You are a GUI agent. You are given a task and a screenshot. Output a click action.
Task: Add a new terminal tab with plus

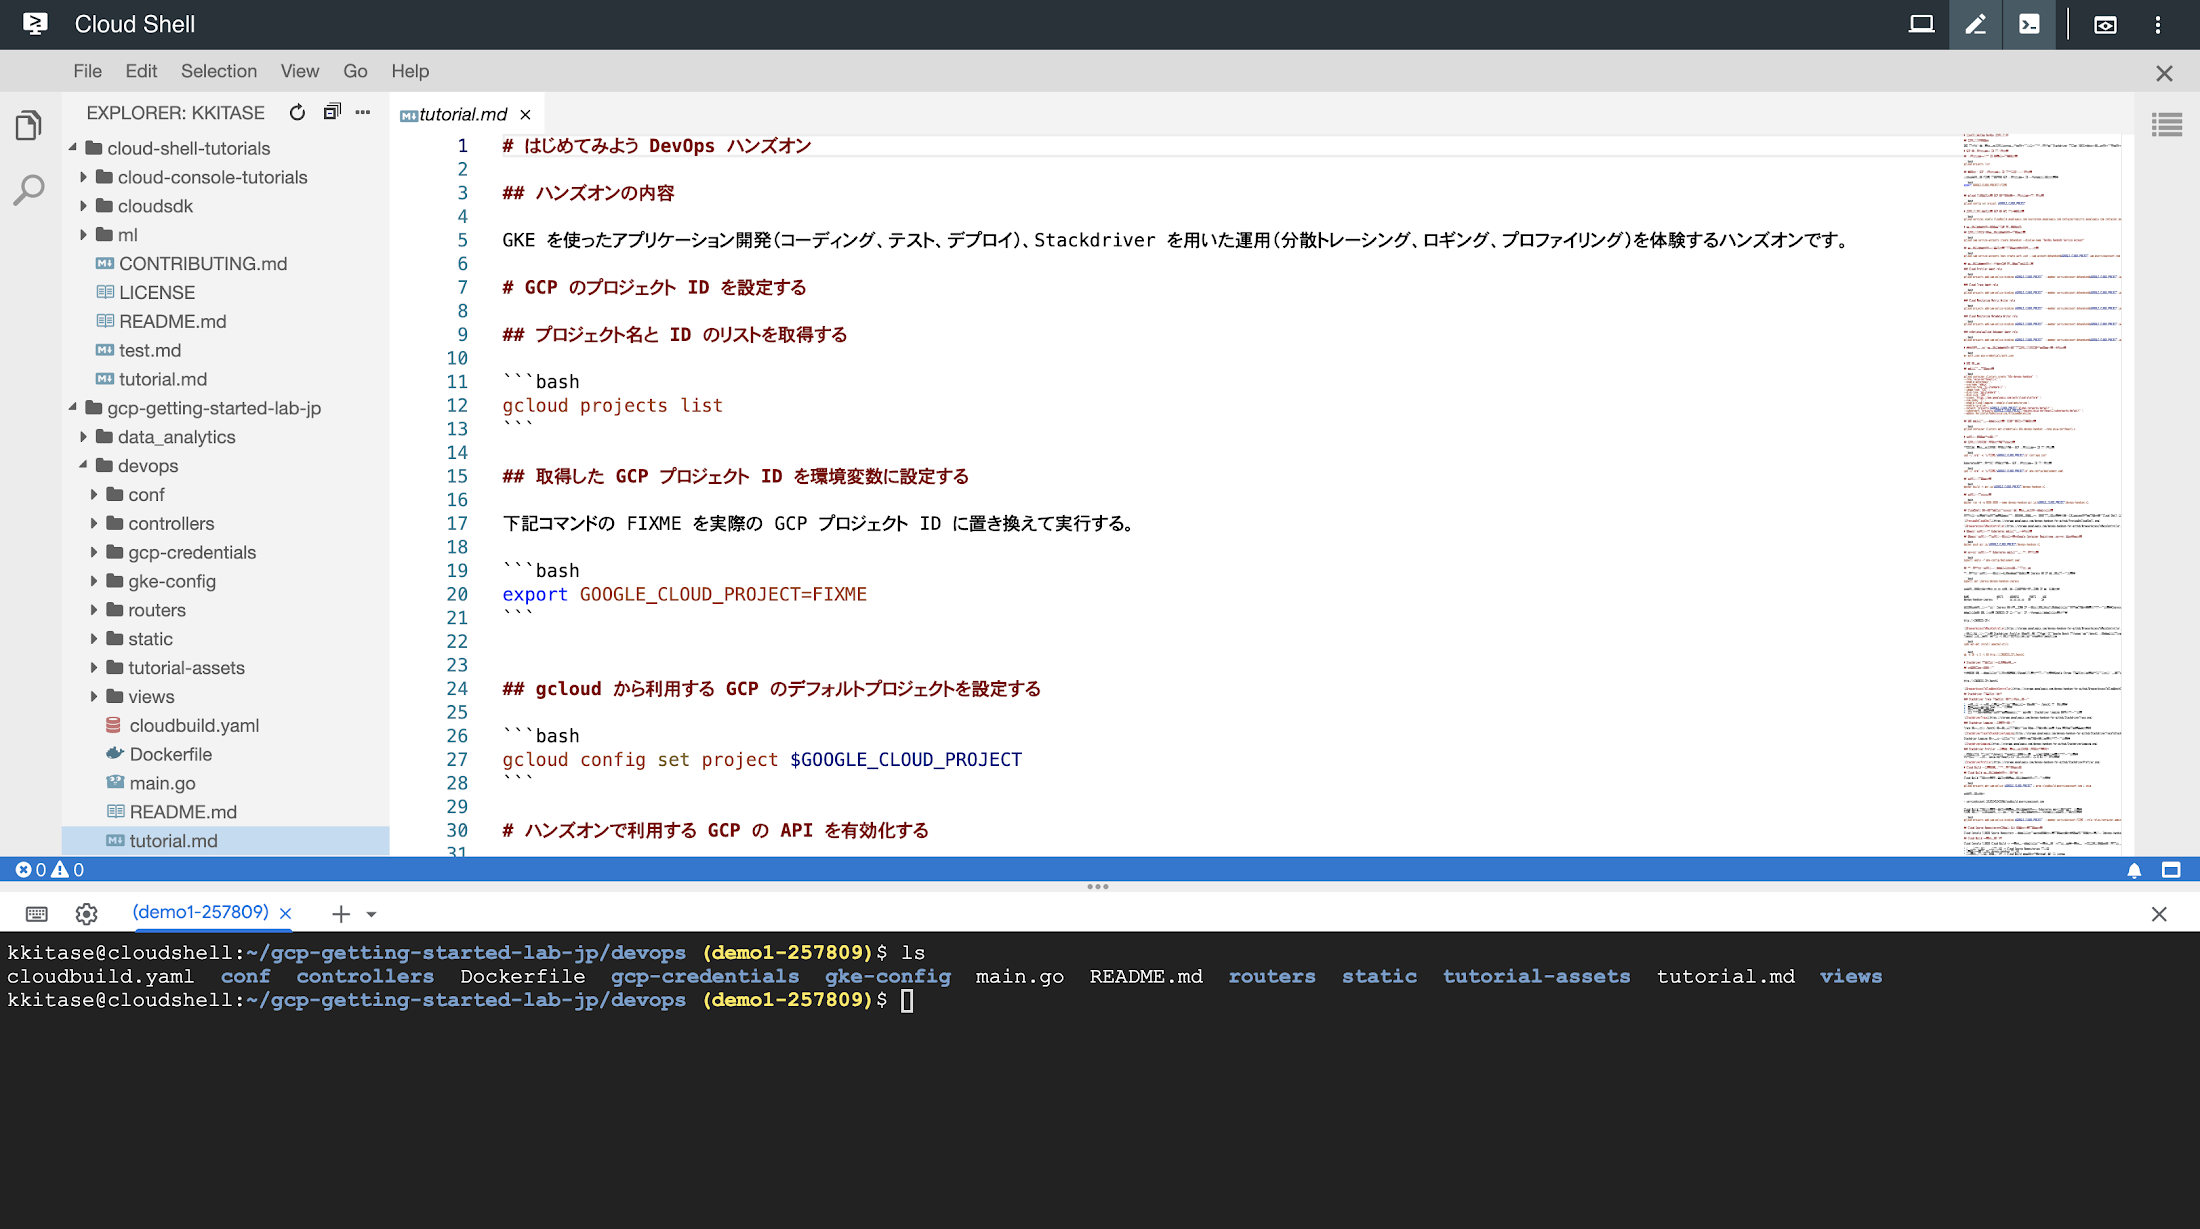point(341,914)
